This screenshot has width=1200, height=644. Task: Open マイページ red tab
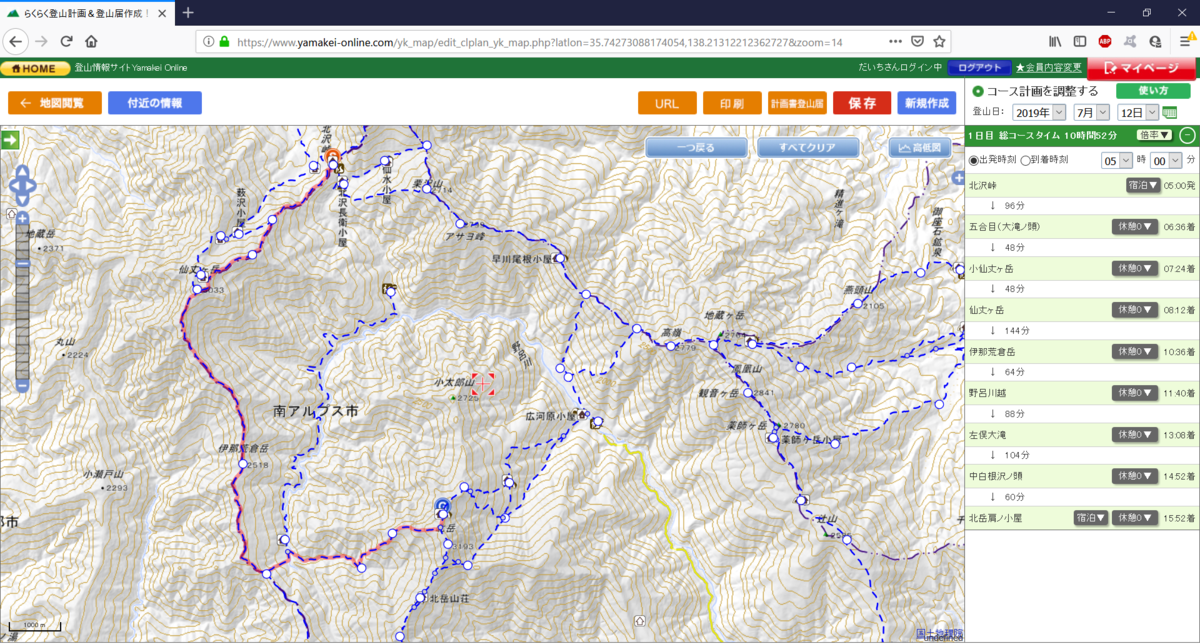[x=1143, y=69]
